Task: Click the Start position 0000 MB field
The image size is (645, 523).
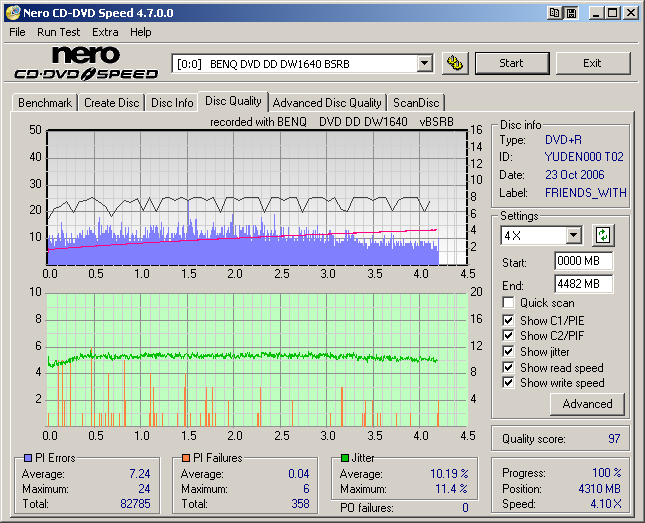Action: 584,261
